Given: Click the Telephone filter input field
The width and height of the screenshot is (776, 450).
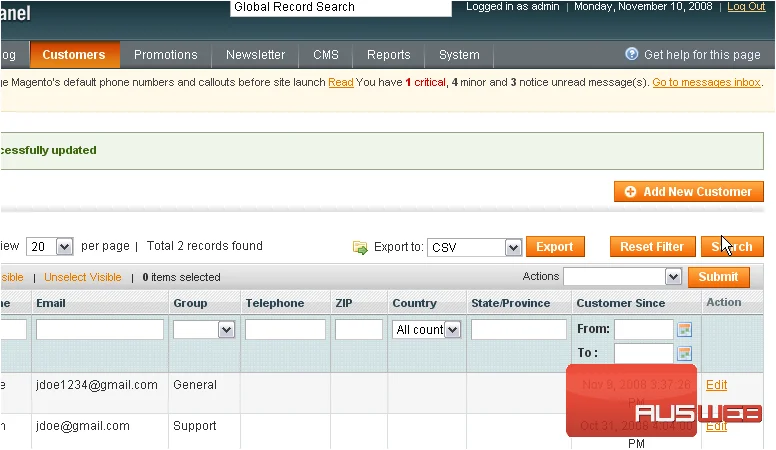Looking at the screenshot, I should (x=285, y=330).
